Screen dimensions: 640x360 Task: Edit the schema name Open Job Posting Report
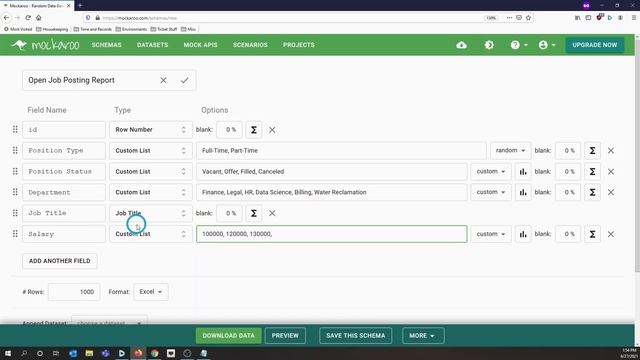coord(90,80)
